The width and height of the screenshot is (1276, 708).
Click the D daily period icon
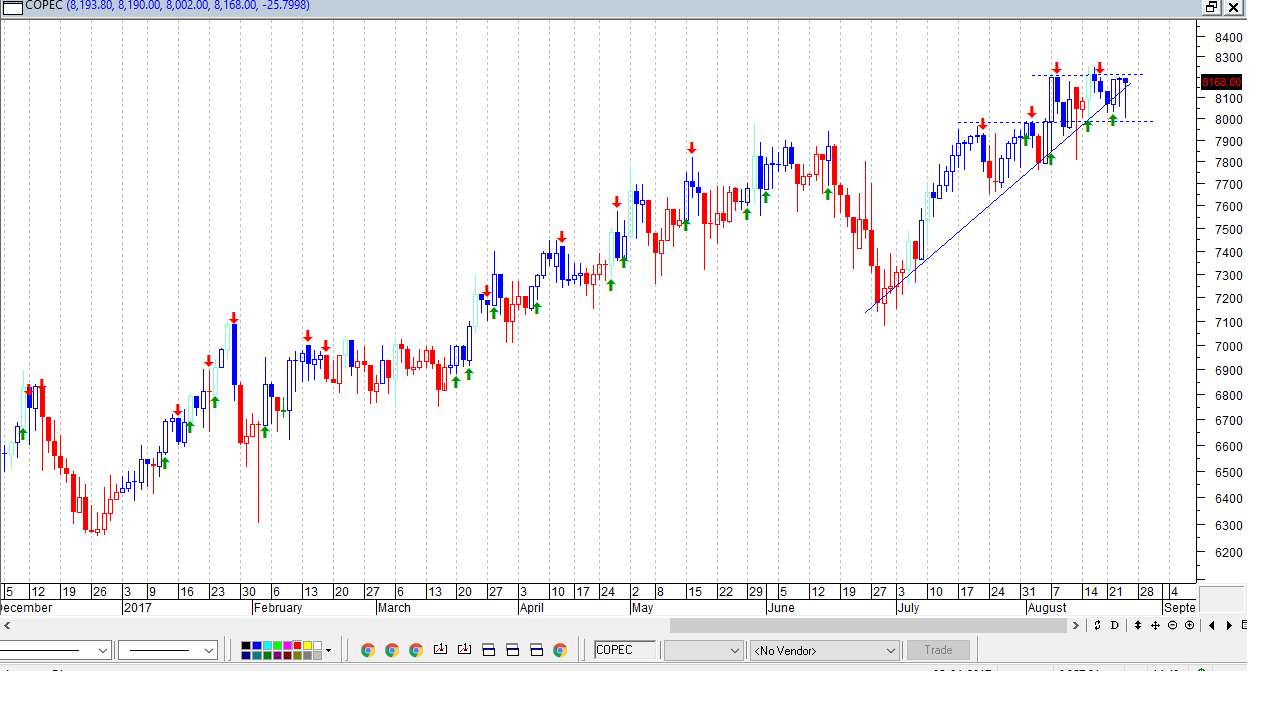tap(1115, 626)
